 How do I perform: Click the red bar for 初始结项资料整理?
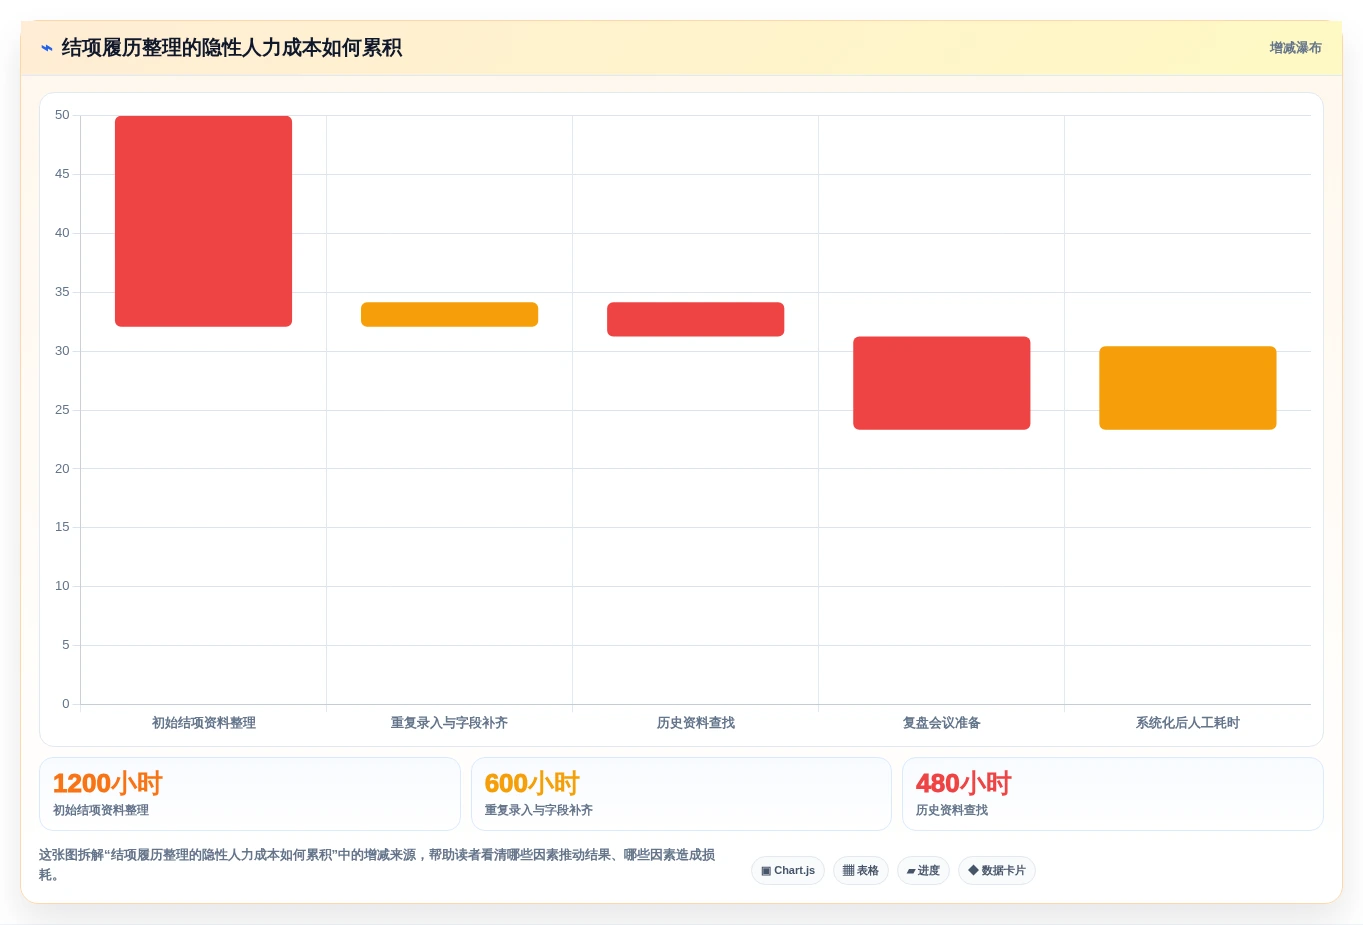click(203, 221)
